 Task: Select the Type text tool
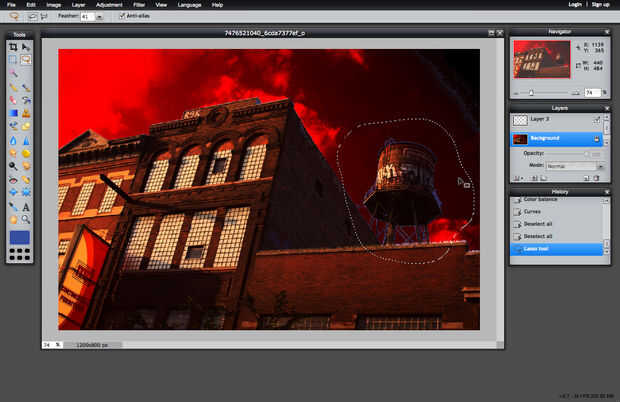[x=26, y=206]
